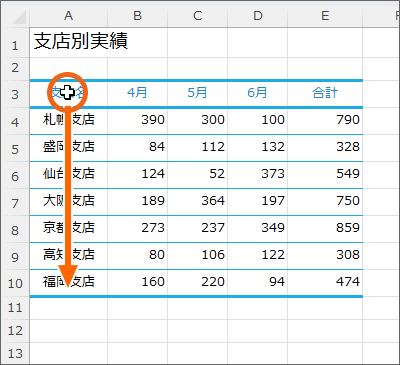This screenshot has width=400, height=365.
Task: Click cell with value 84
Action: [137, 148]
